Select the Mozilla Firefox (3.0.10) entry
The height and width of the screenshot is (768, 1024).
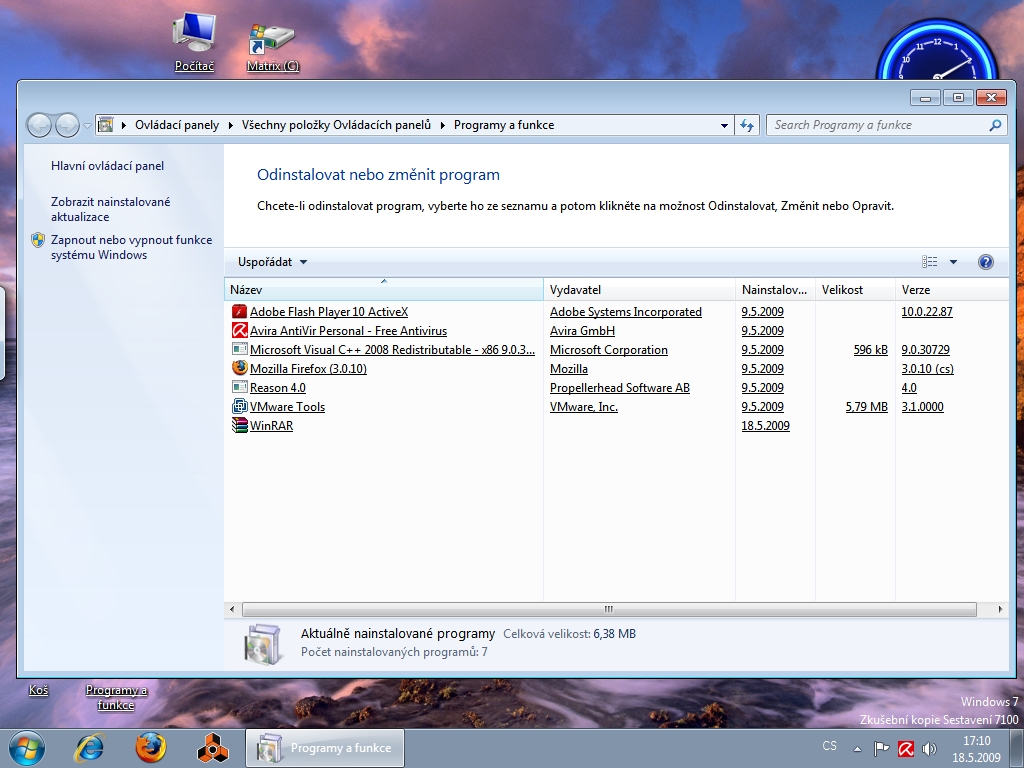coord(308,368)
